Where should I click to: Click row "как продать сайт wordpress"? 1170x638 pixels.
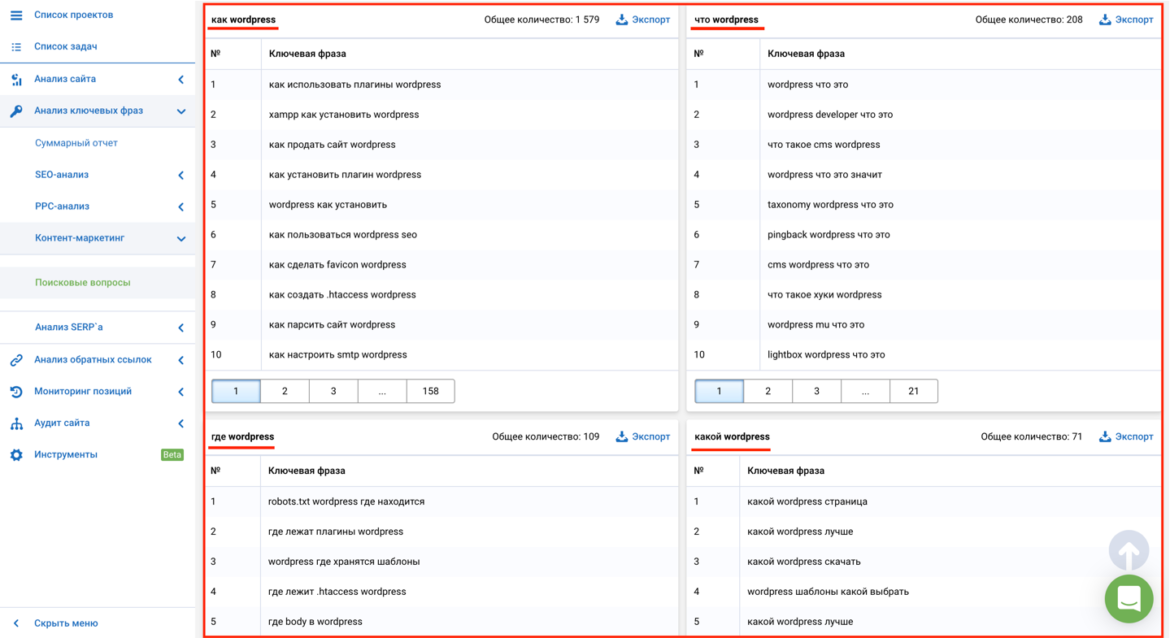point(441,144)
